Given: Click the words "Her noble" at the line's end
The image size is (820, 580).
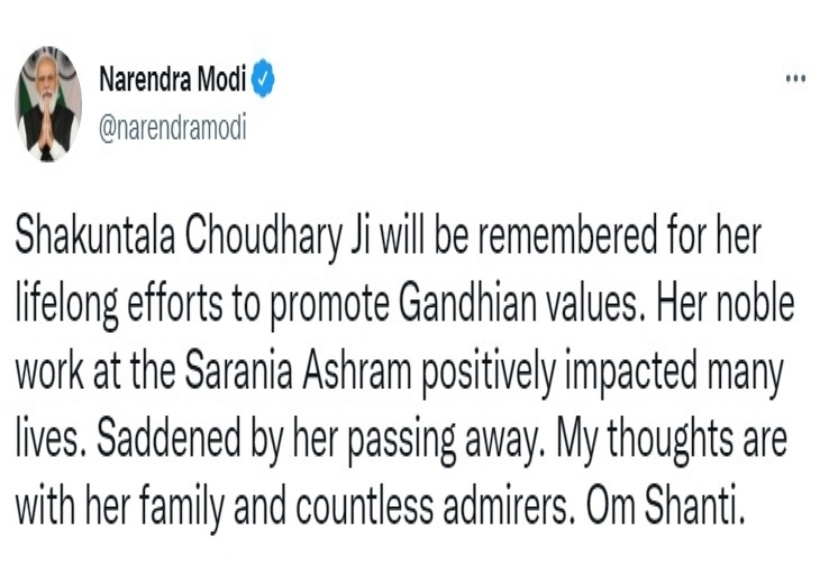Looking at the screenshot, I should point(726,303).
